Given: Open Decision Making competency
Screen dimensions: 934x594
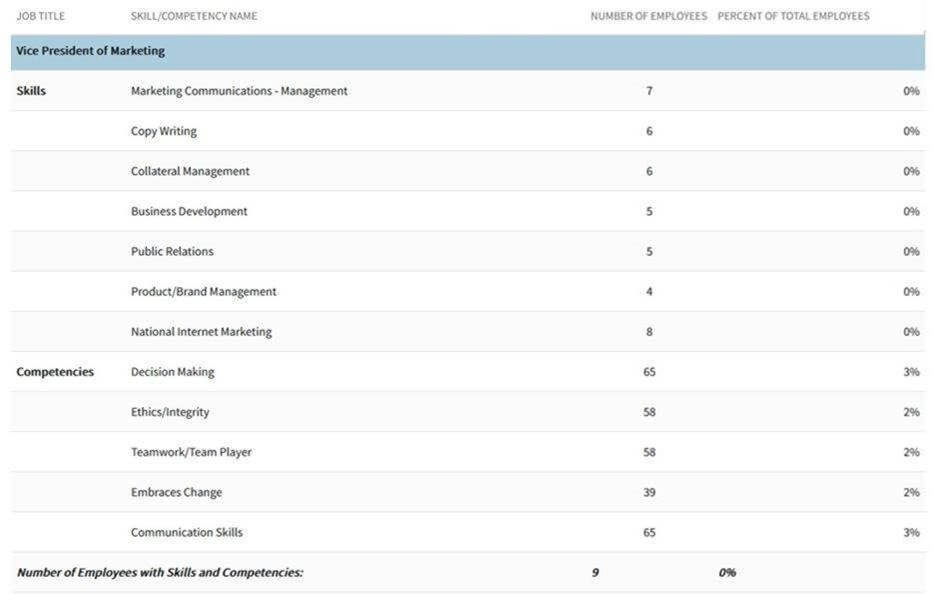Looking at the screenshot, I should (x=173, y=372).
